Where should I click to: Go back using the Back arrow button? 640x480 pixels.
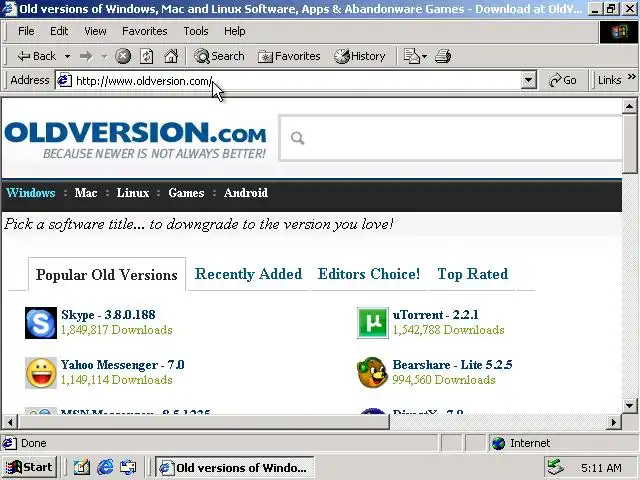click(x=36, y=56)
